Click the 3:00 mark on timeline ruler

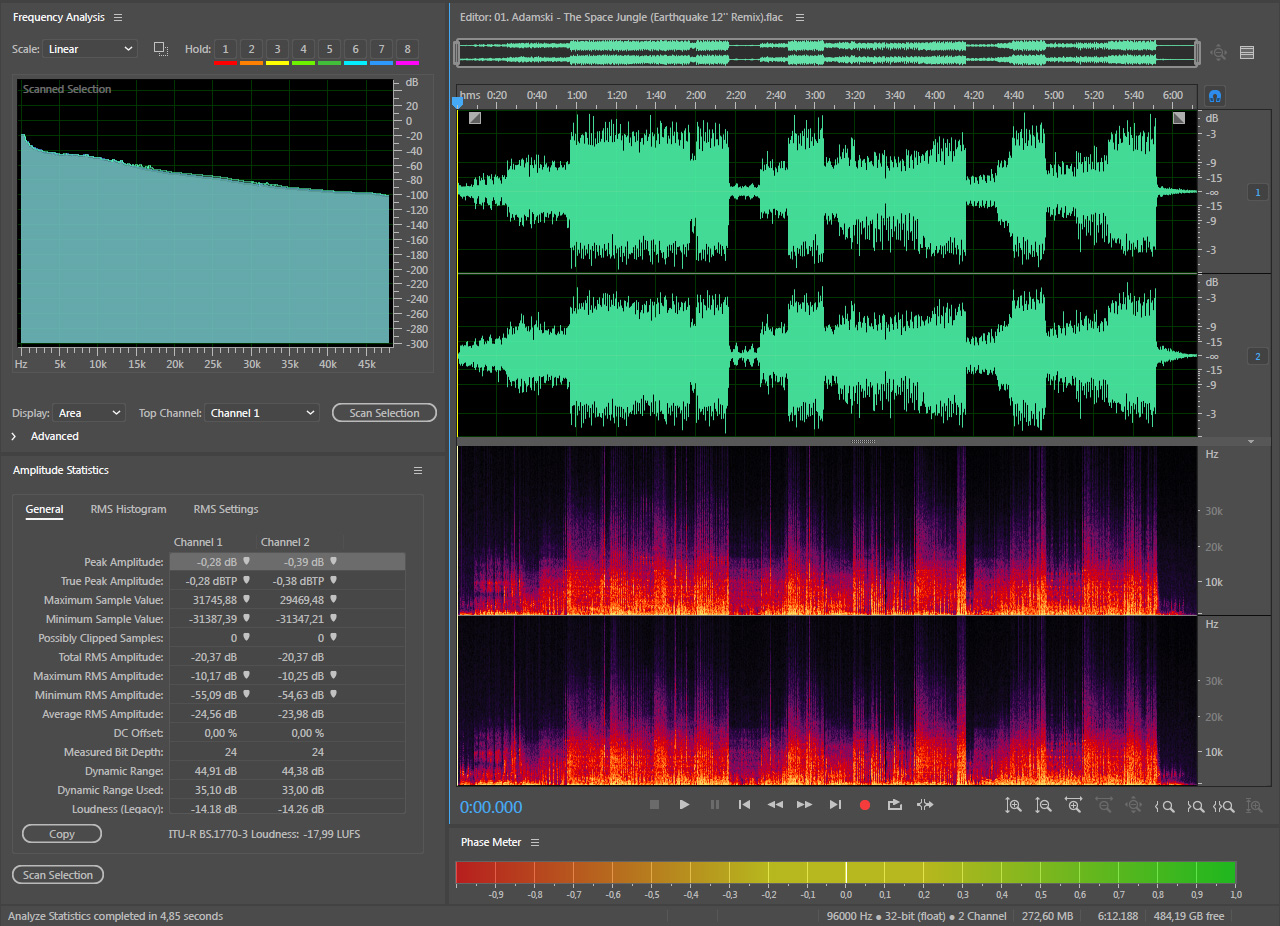coord(815,96)
